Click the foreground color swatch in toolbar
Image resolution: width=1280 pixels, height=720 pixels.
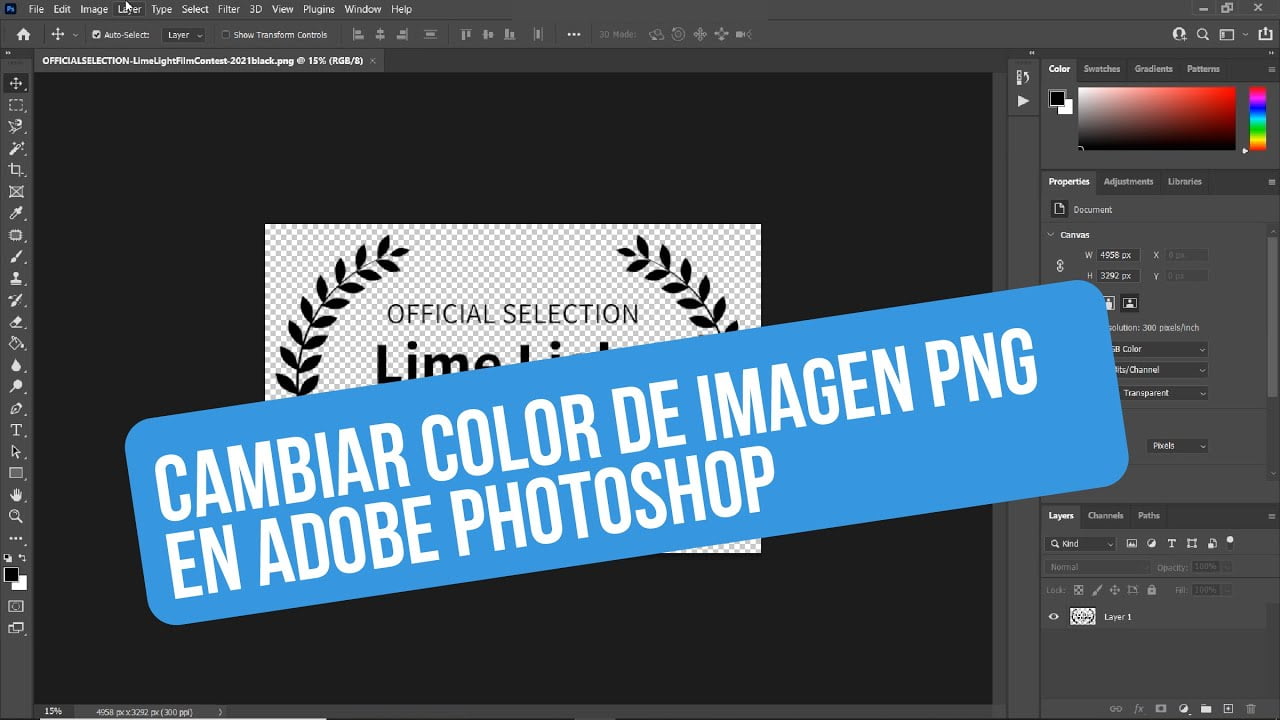pyautogui.click(x=11, y=574)
